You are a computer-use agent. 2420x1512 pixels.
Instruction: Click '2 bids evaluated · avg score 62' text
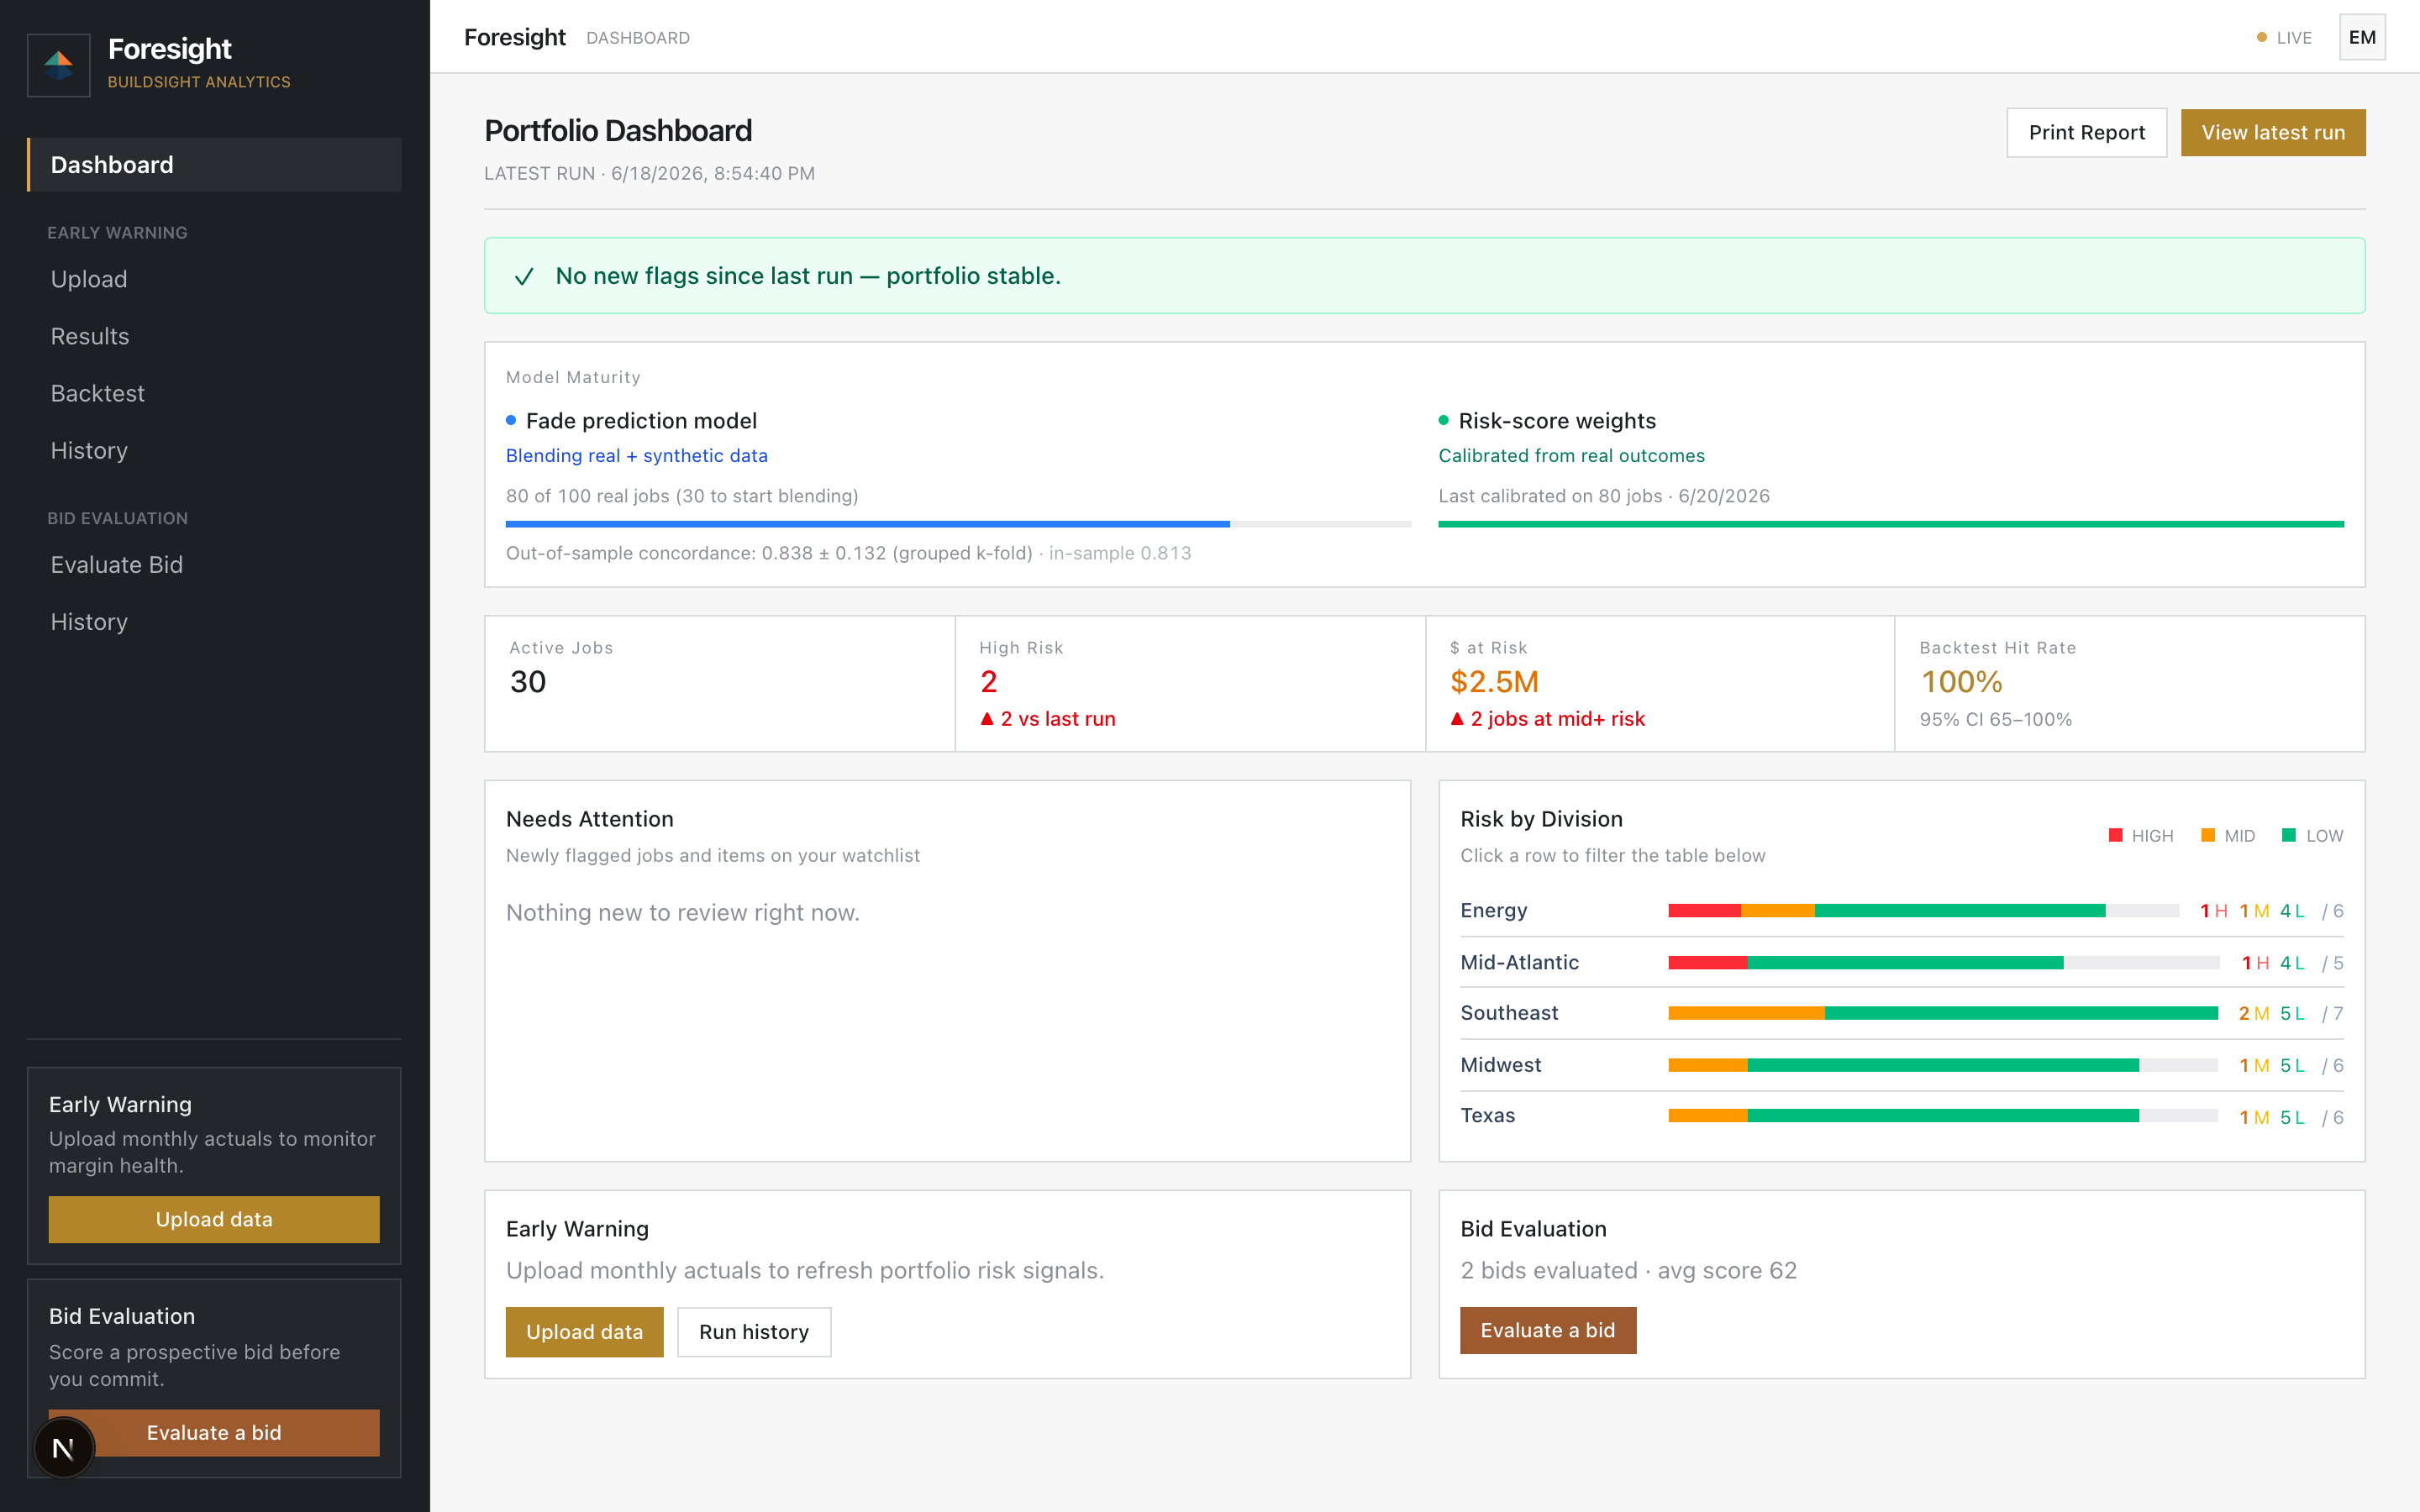pos(1628,1271)
